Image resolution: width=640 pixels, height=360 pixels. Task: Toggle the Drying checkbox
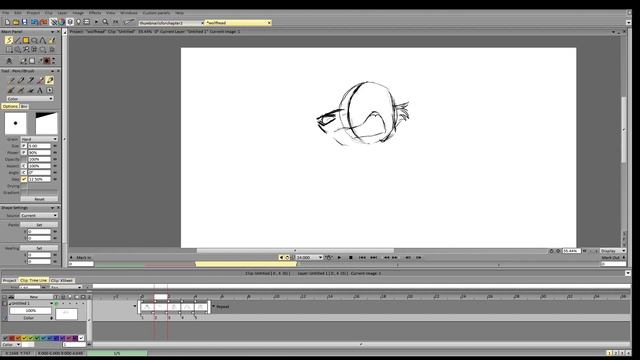click(24, 186)
